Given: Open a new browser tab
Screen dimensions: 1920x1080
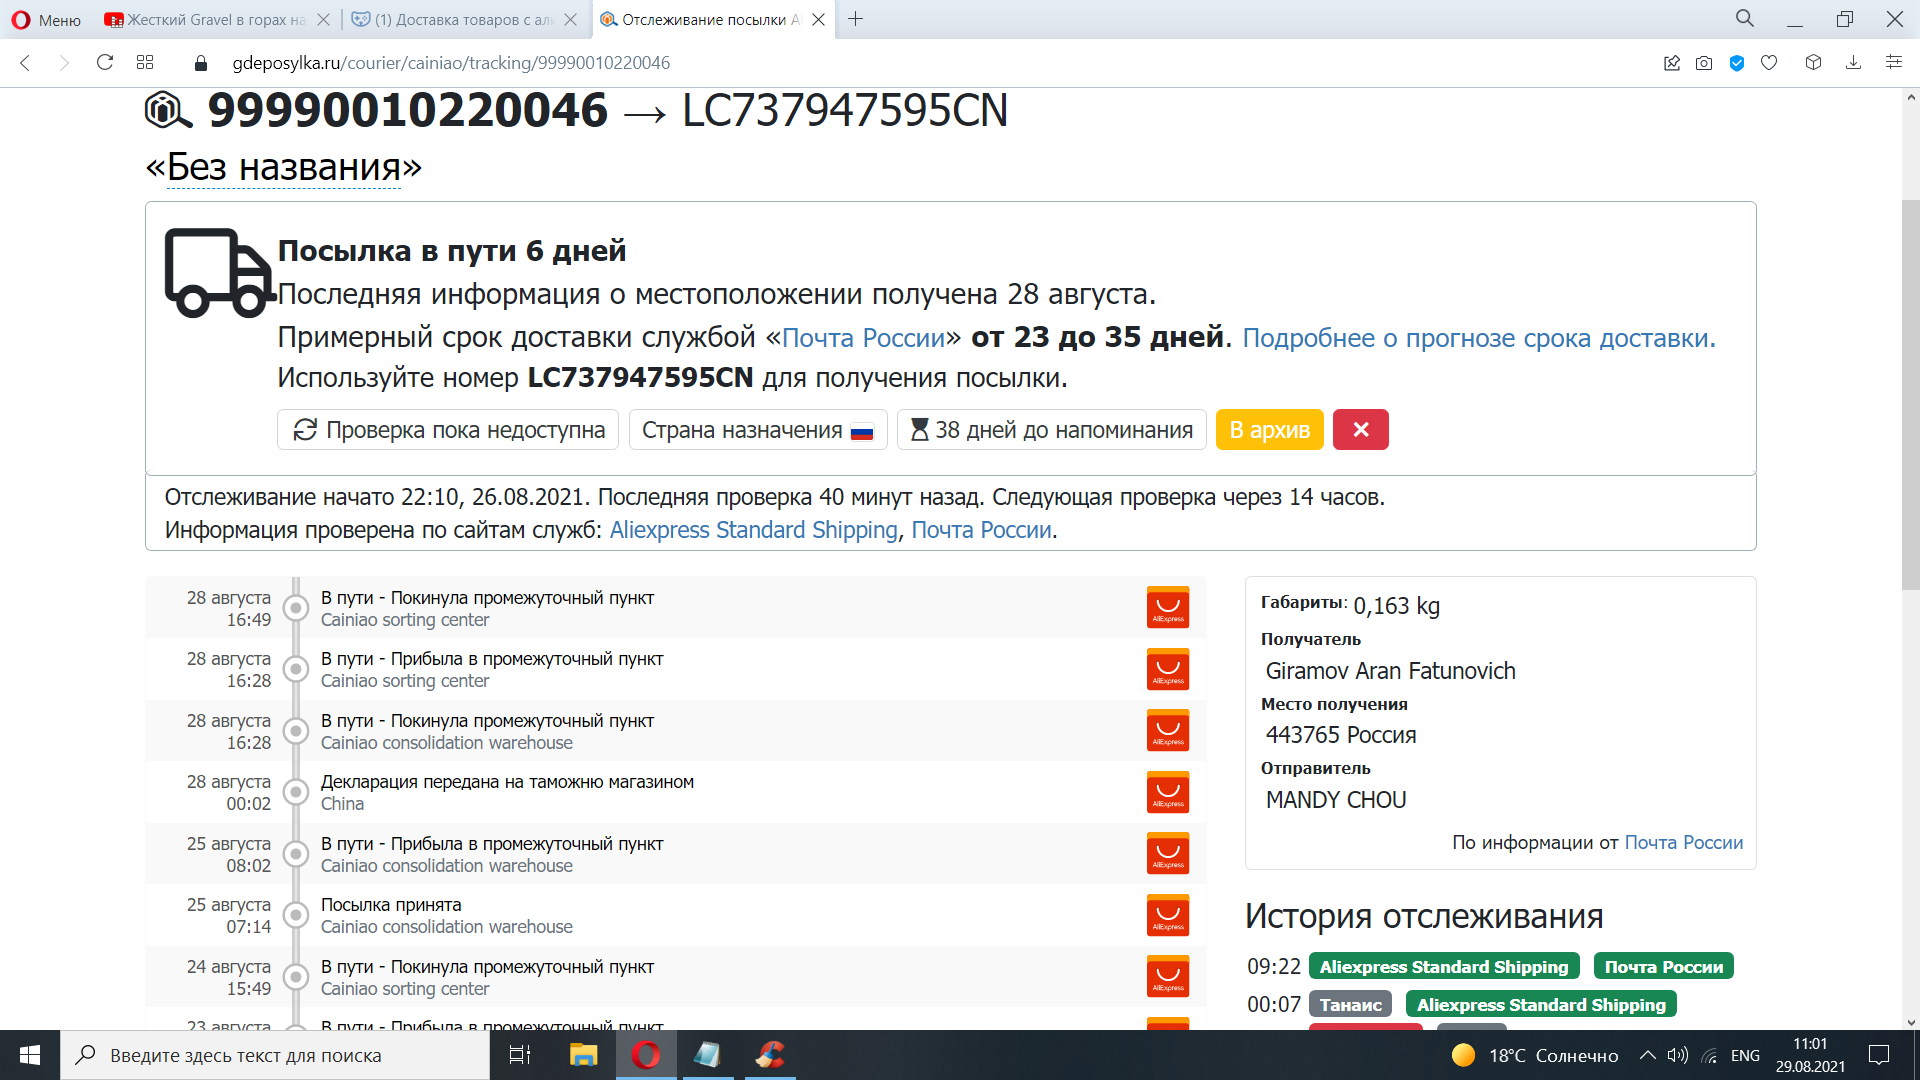Looking at the screenshot, I should [x=855, y=19].
